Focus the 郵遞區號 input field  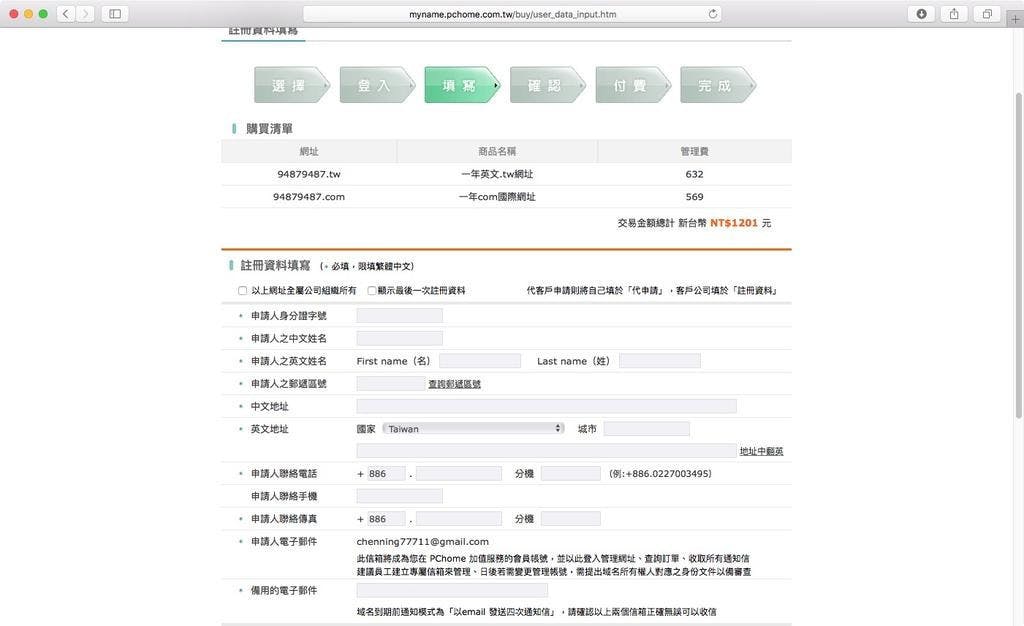pyautogui.click(x=391, y=384)
